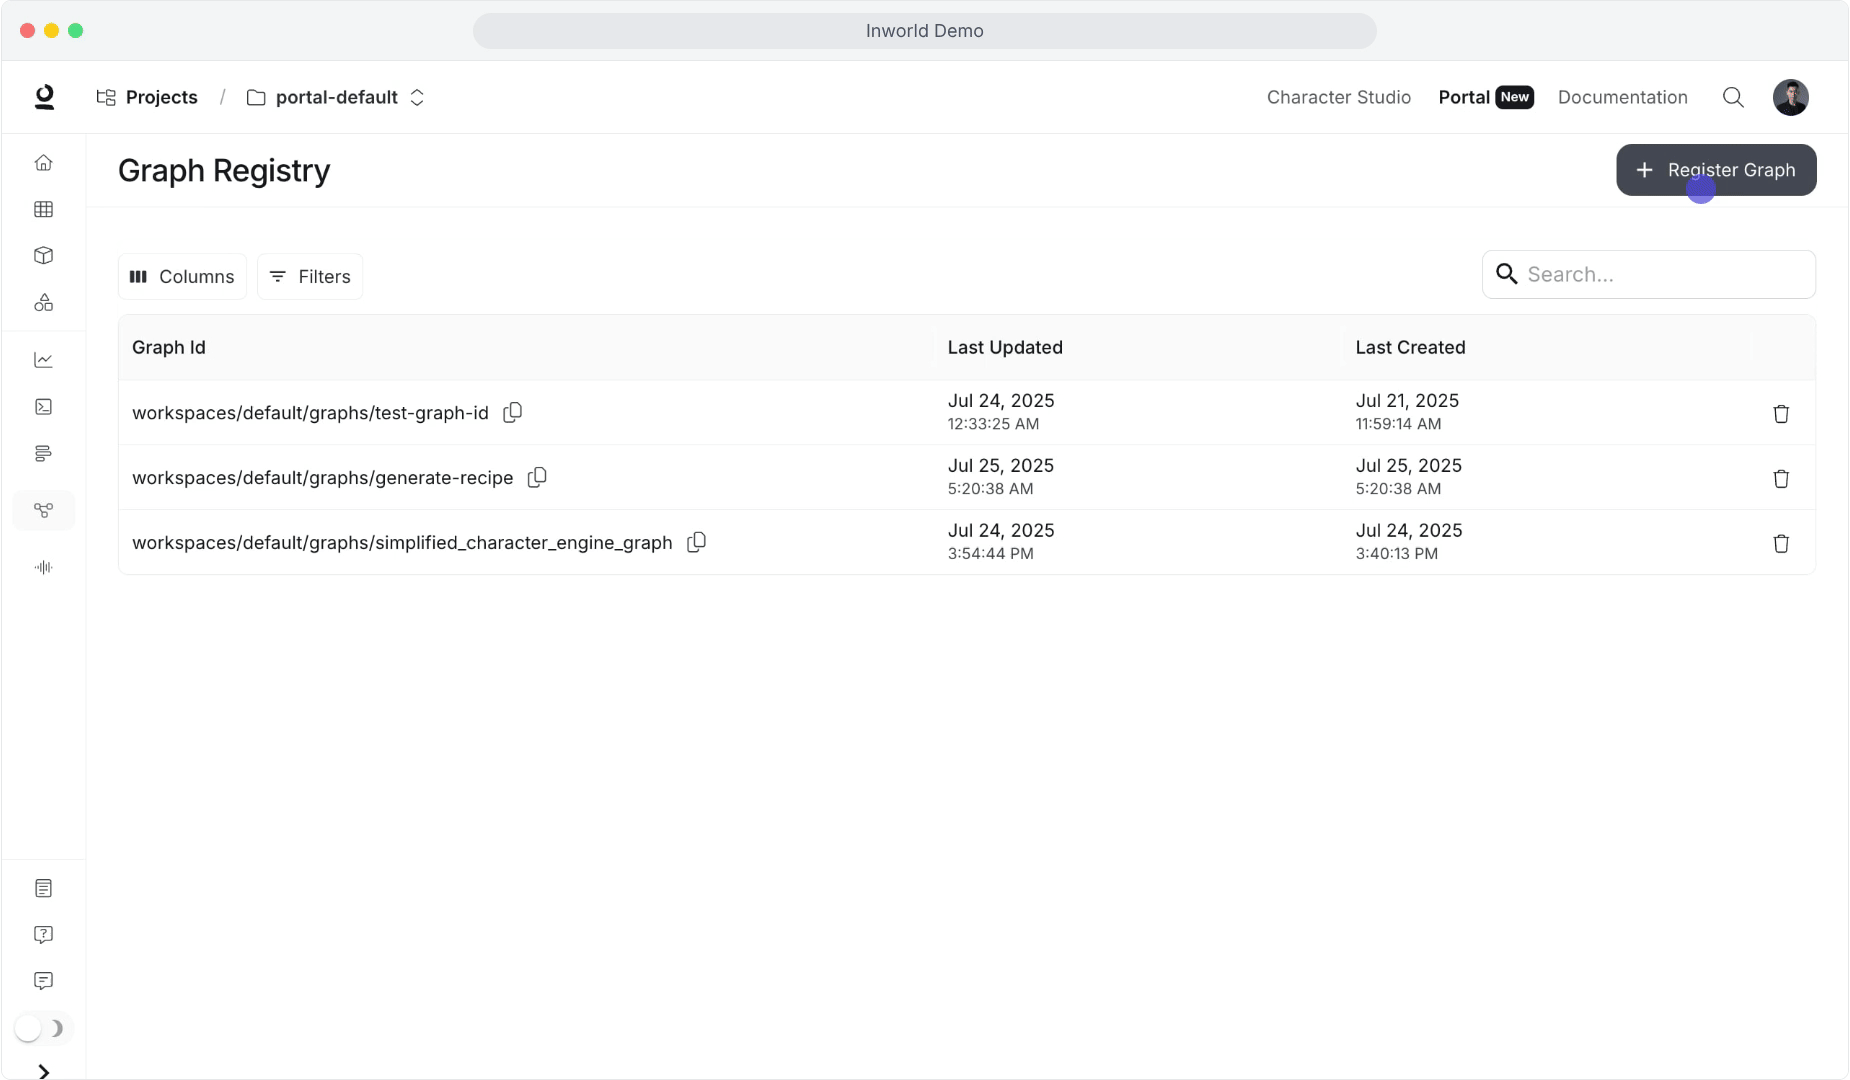Open the user profile avatar
Image resolution: width=1850 pixels, height=1080 pixels.
[x=1790, y=97]
